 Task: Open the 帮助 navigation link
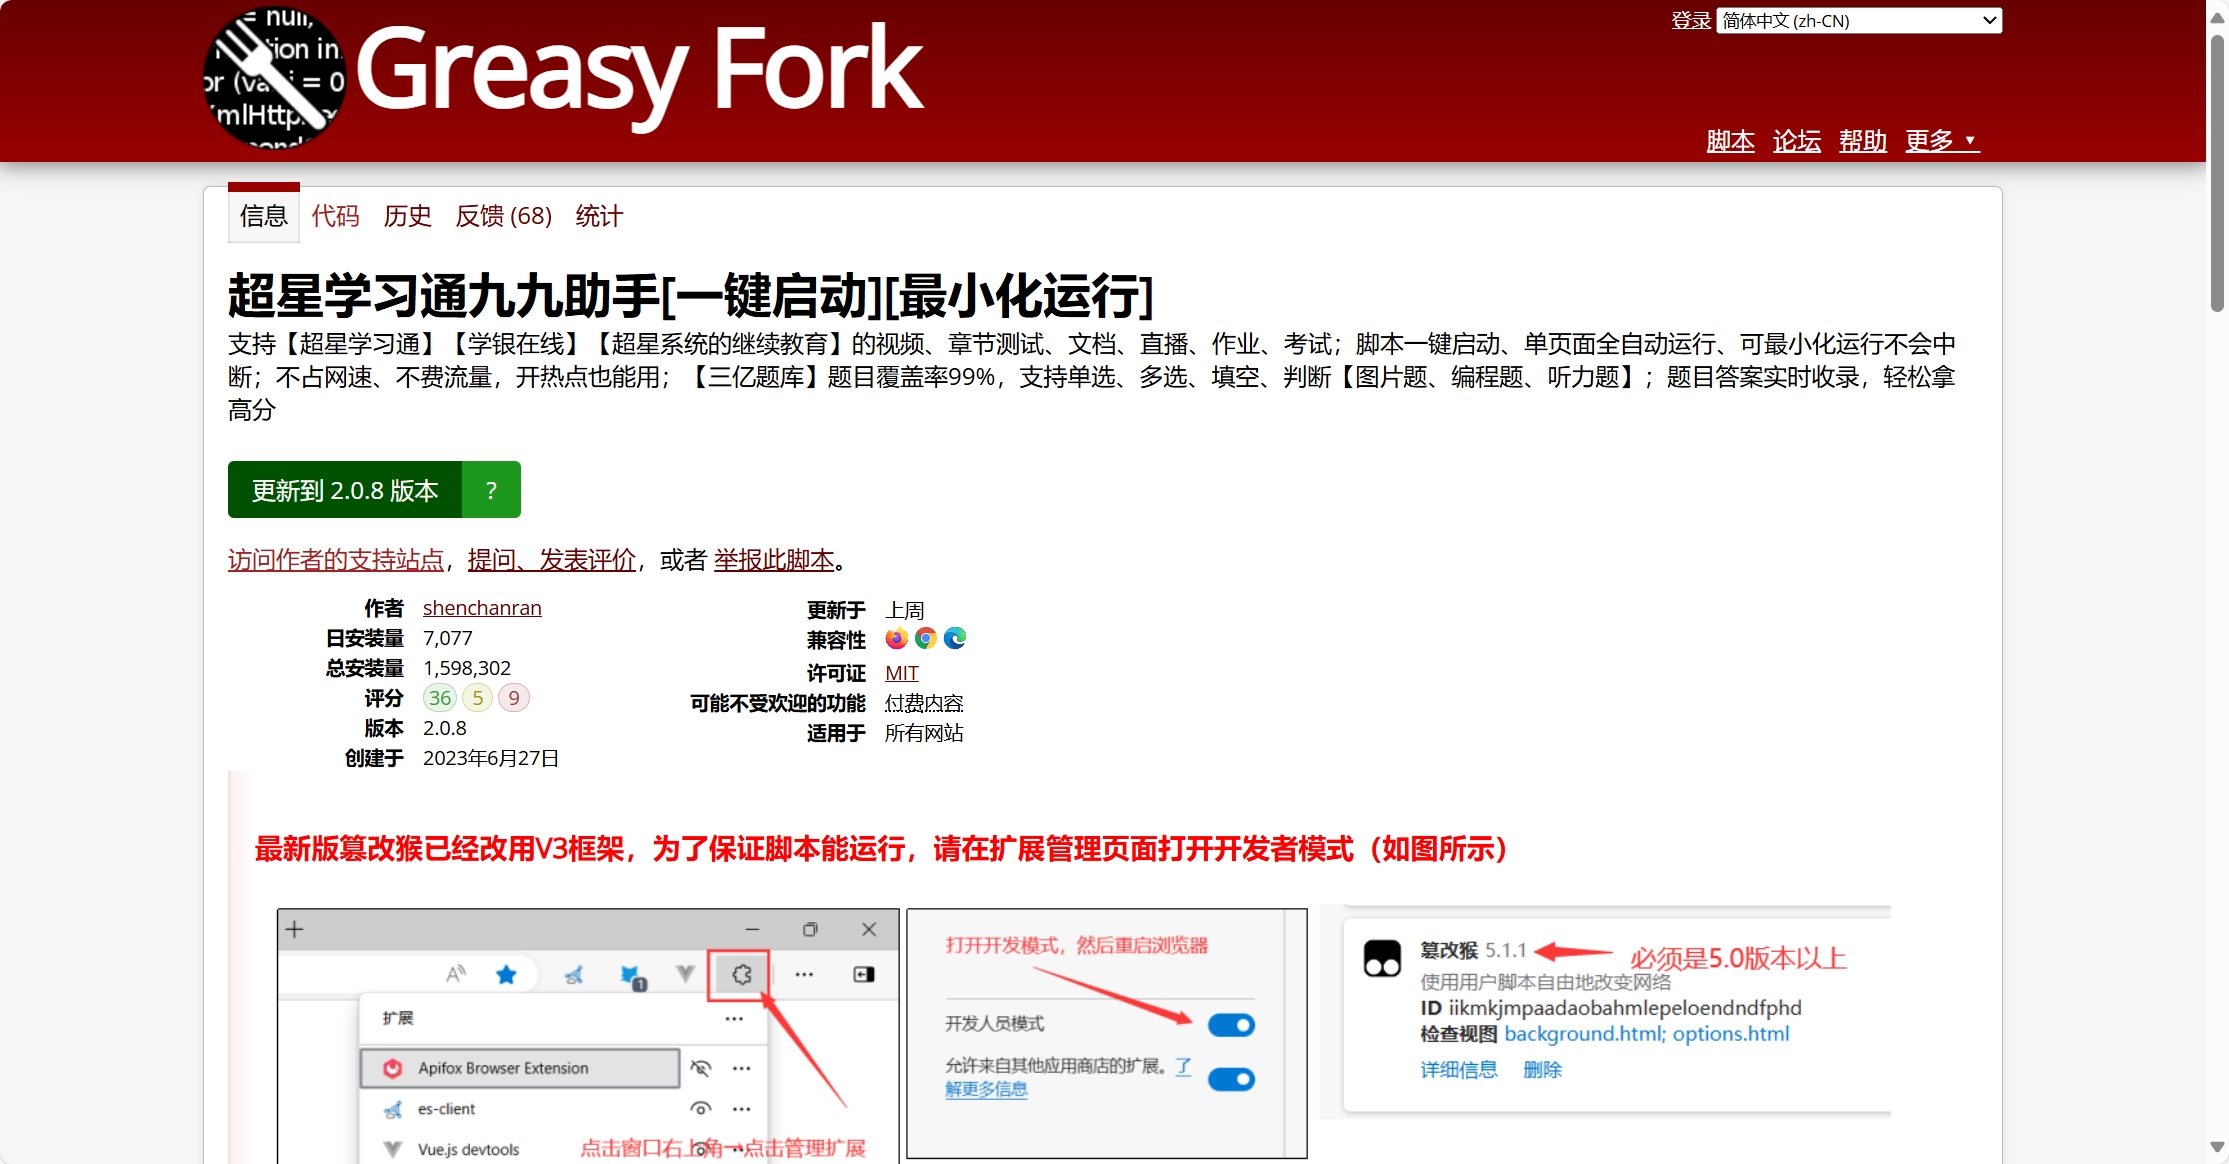(1863, 141)
